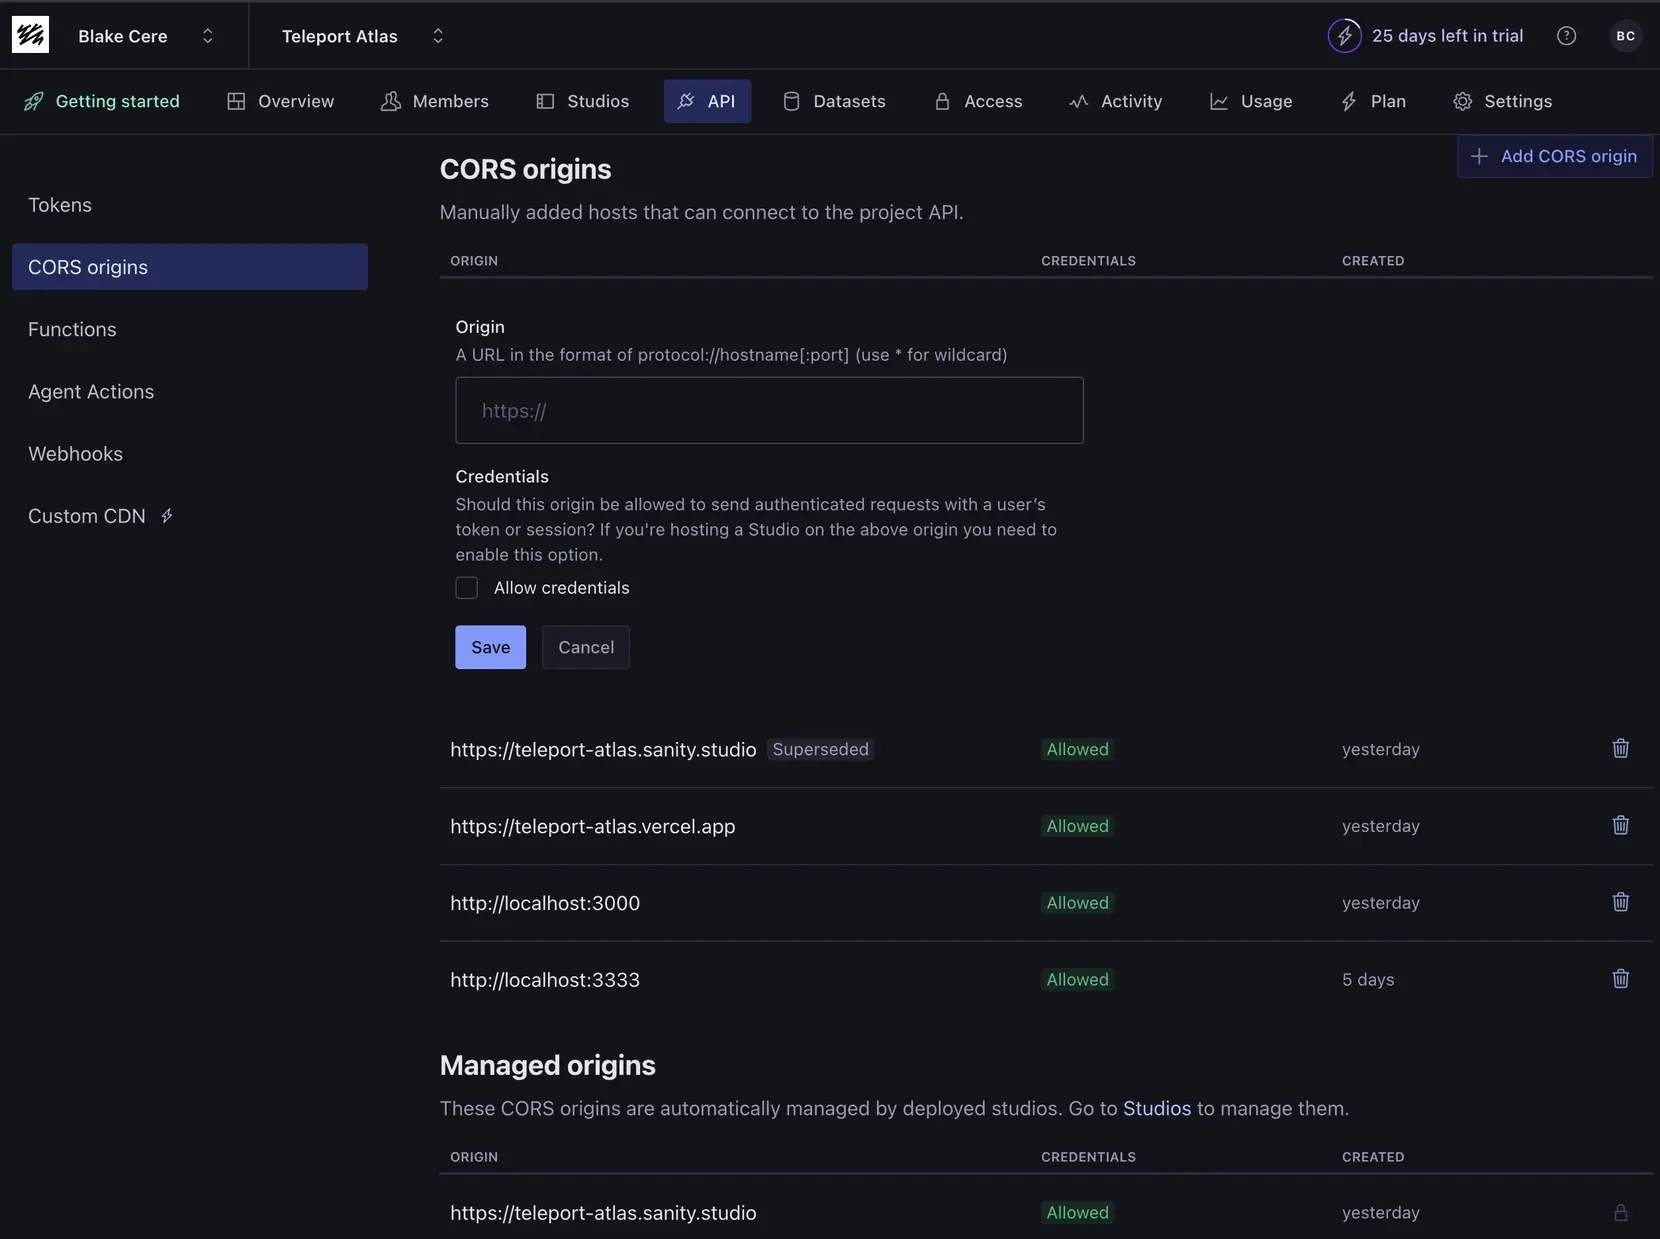Open the Members tab
Screen dimensions: 1660x1239
pos(435,101)
